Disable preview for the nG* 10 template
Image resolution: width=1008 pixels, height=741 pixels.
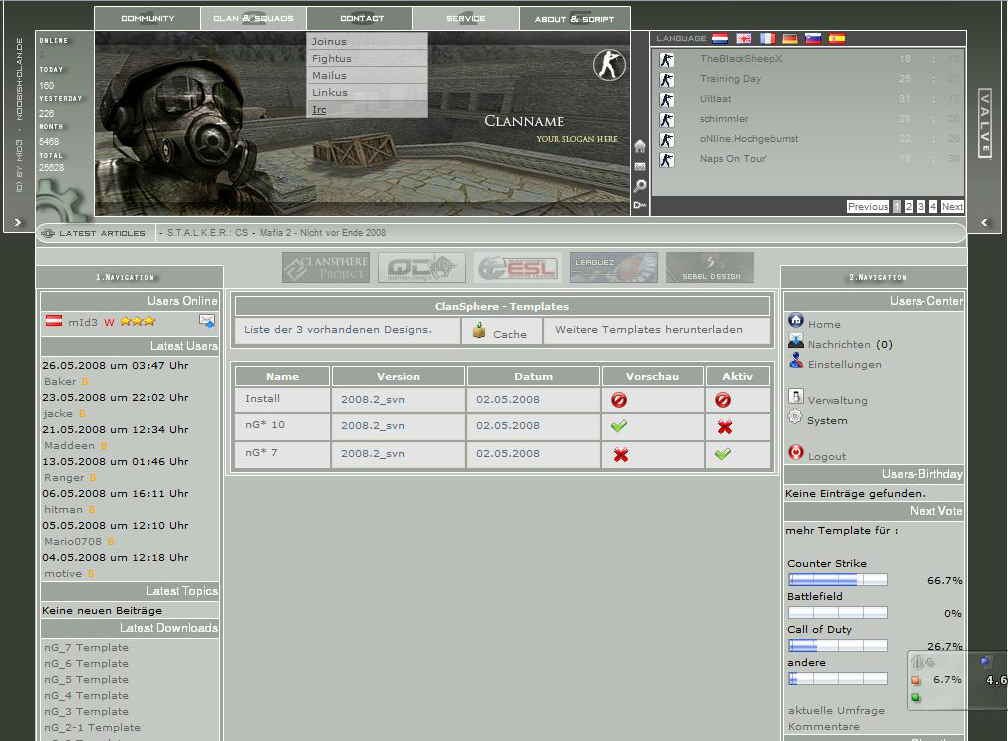[619, 425]
